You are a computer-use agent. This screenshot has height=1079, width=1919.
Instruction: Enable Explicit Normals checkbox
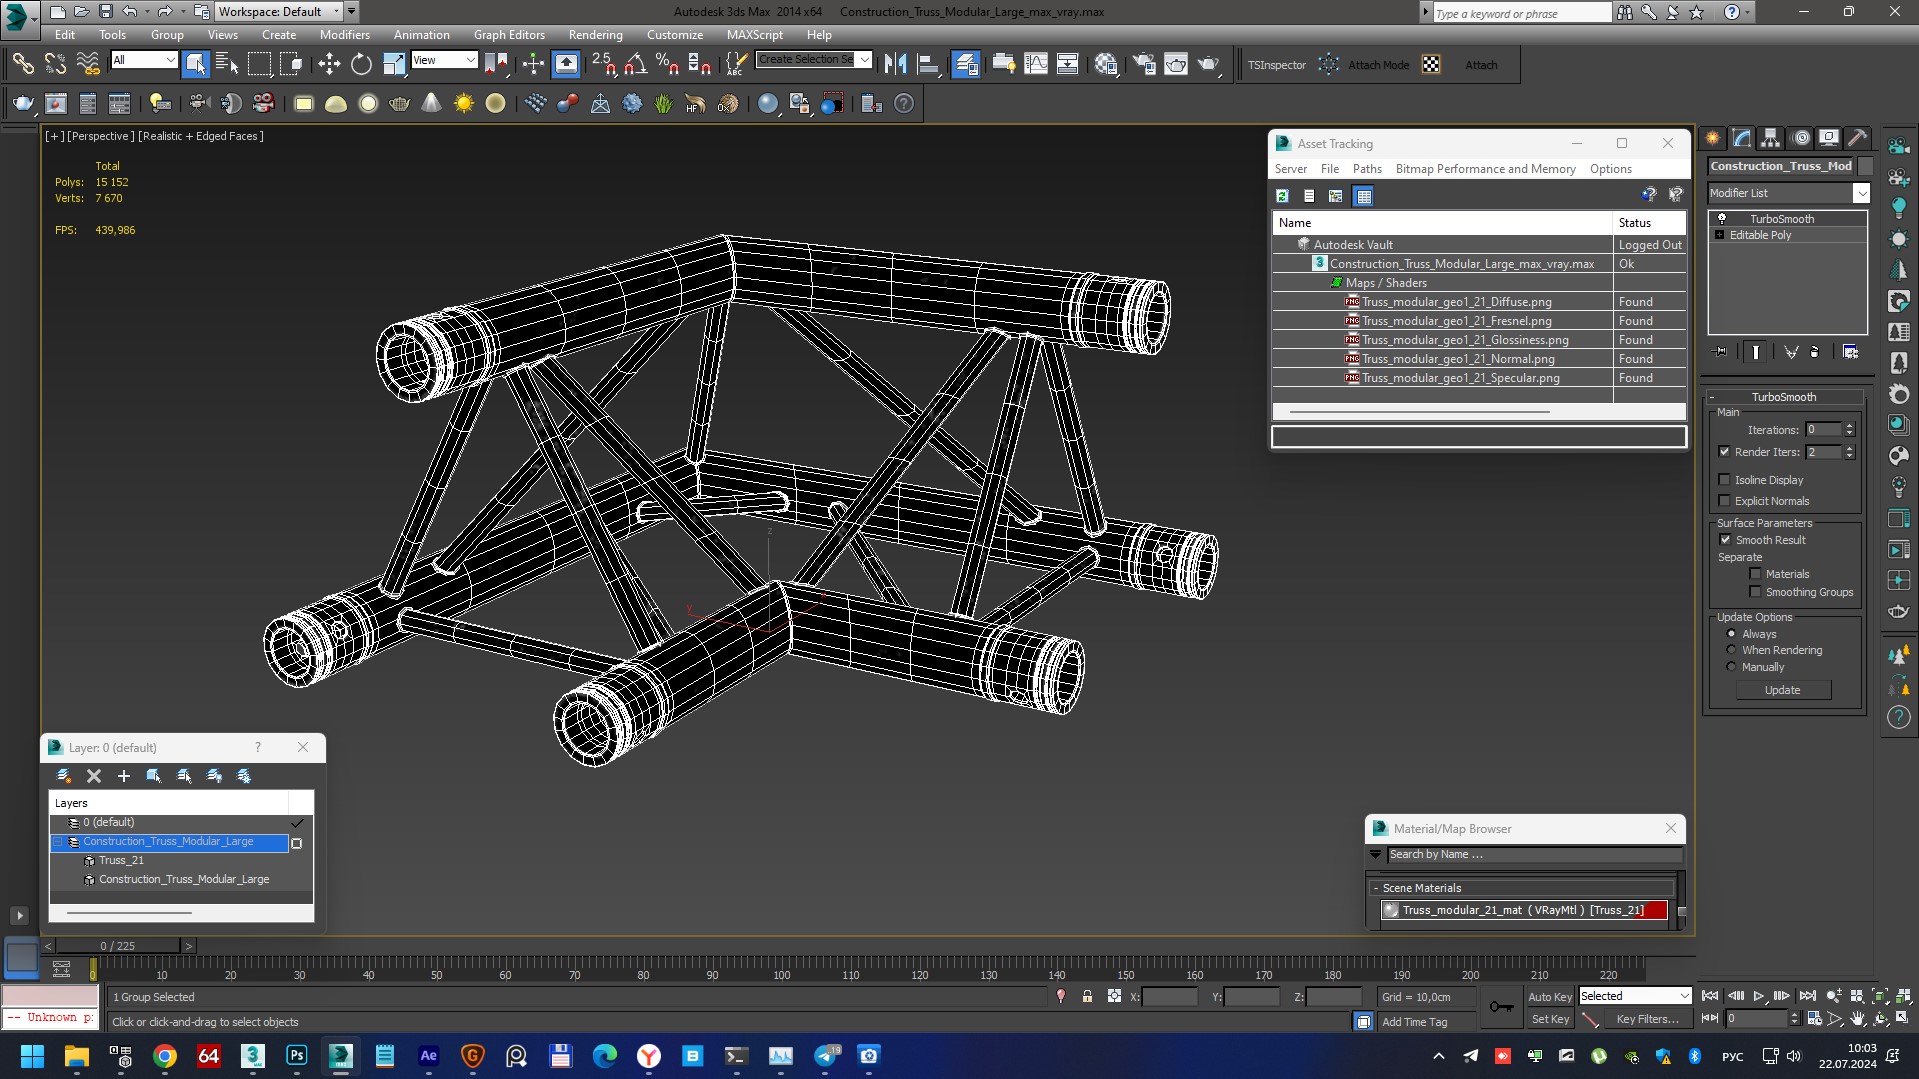(1724, 501)
